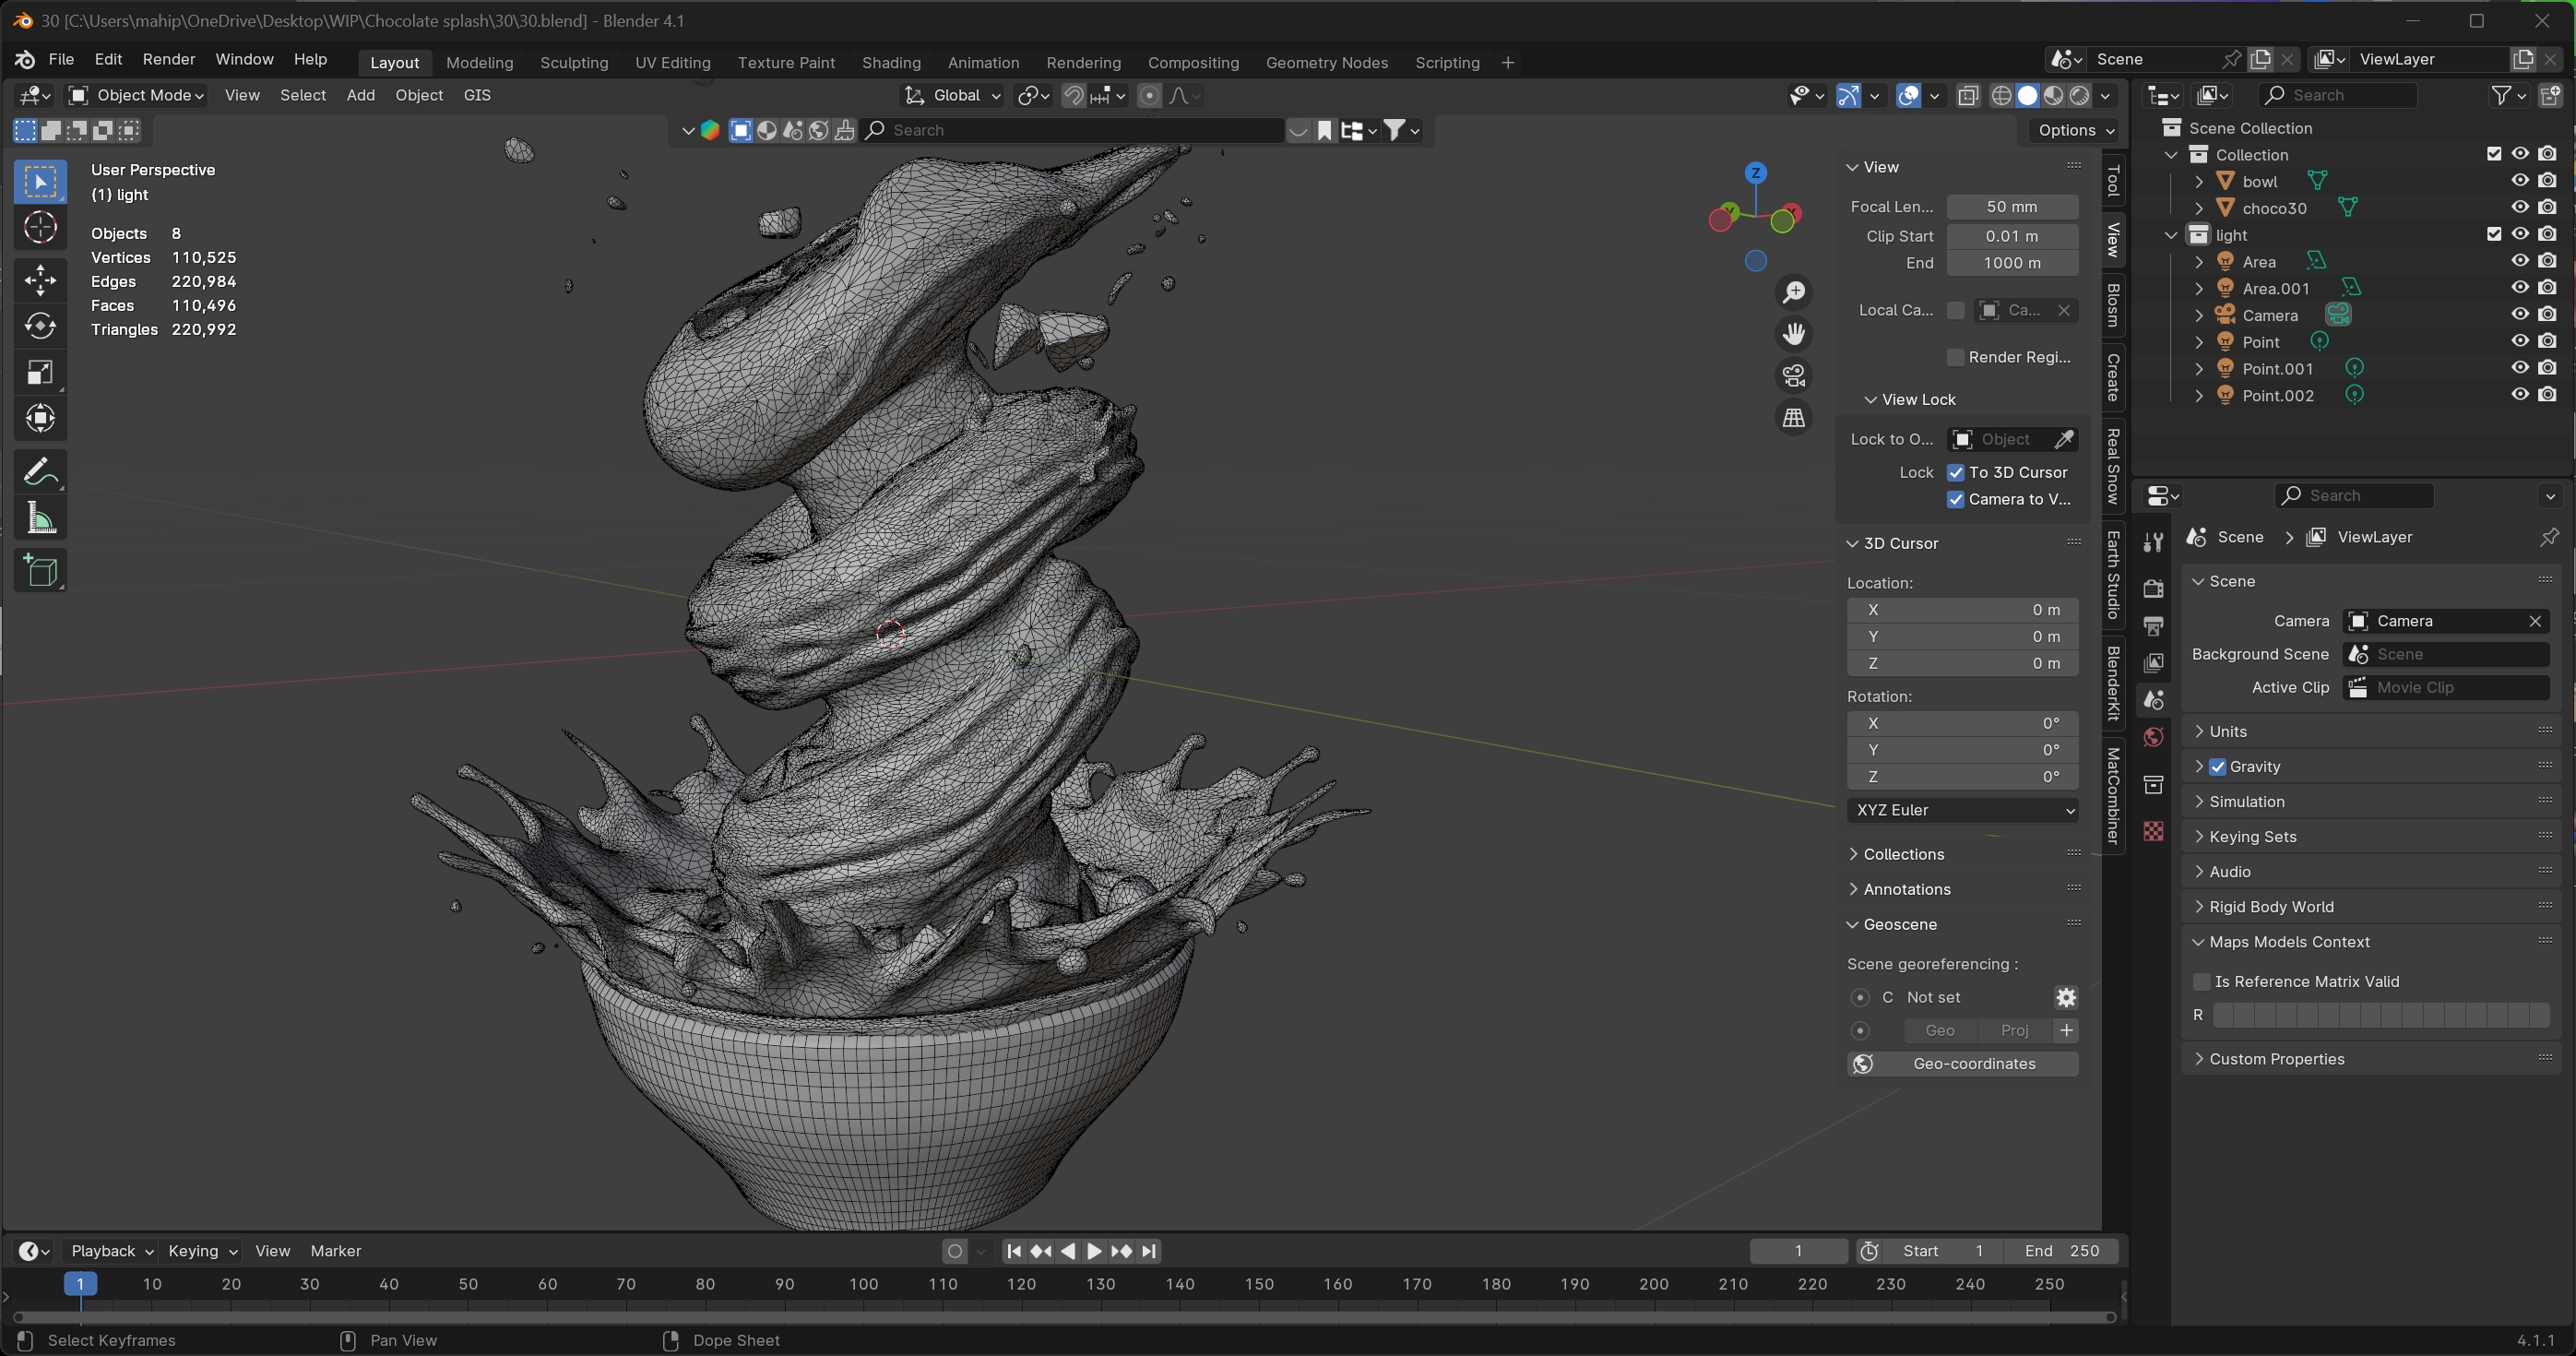
Task: Toggle camera view icon in viewport
Action: click(x=1794, y=376)
